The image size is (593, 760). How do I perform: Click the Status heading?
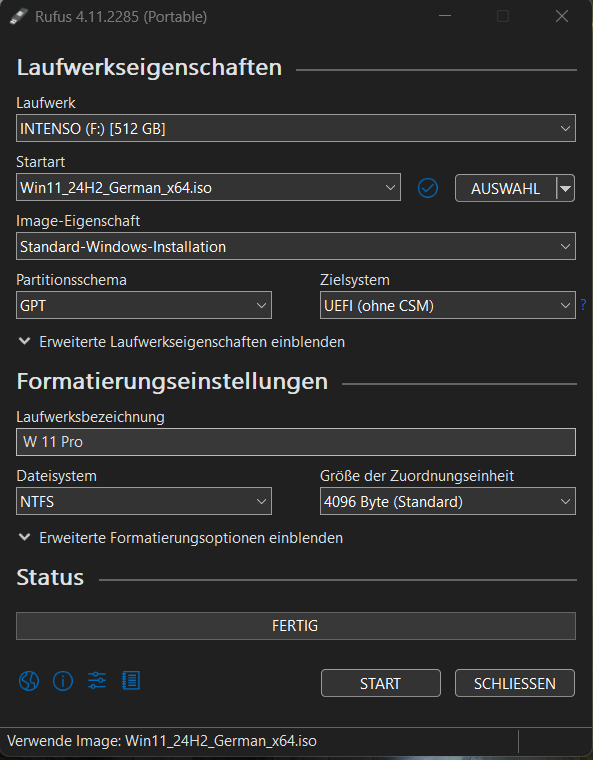50,577
